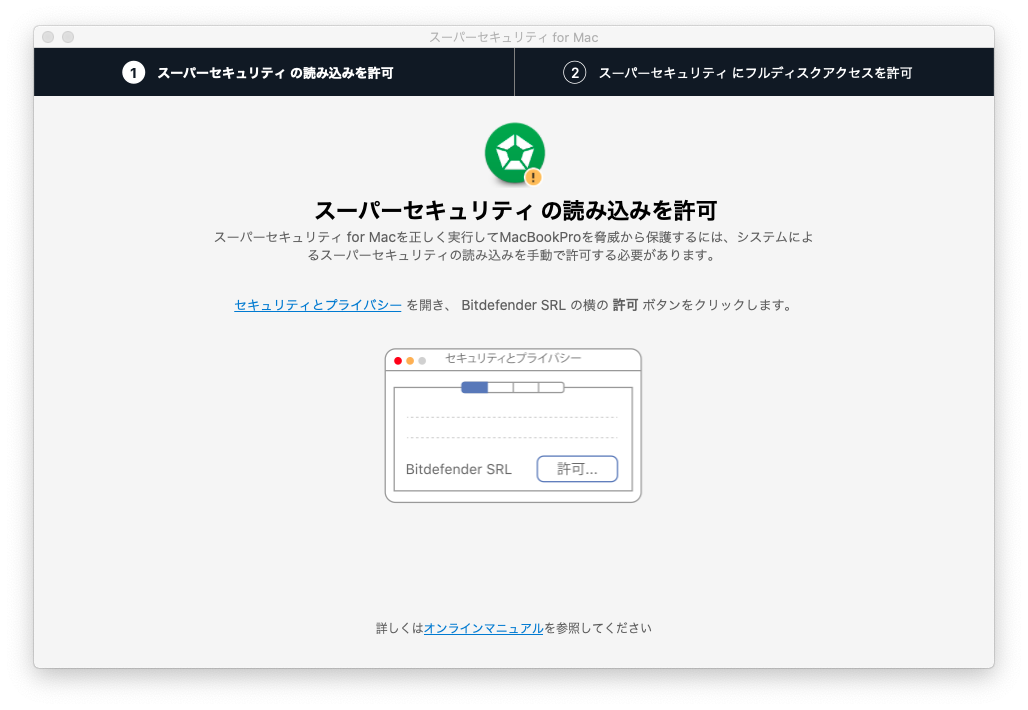Click the window title スーパーセキュリティ for Mac
Image resolution: width=1028 pixels, height=710 pixels.
click(513, 37)
